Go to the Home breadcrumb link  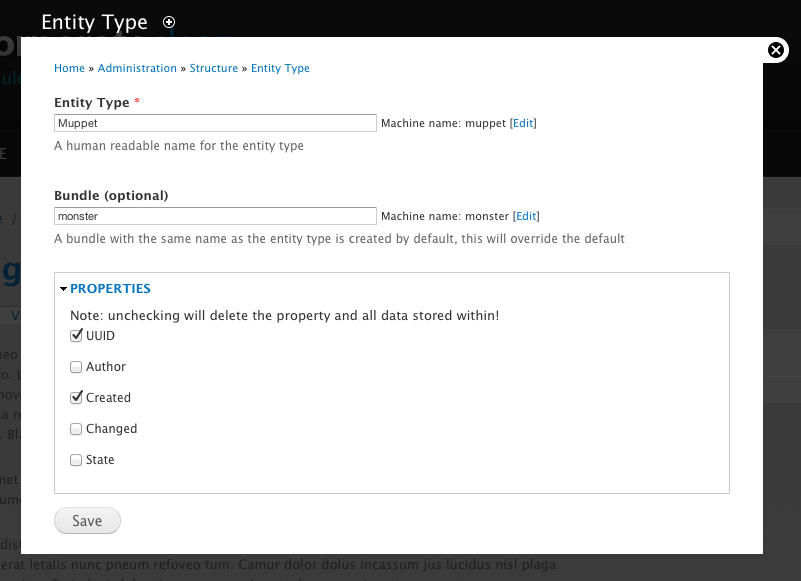point(69,68)
